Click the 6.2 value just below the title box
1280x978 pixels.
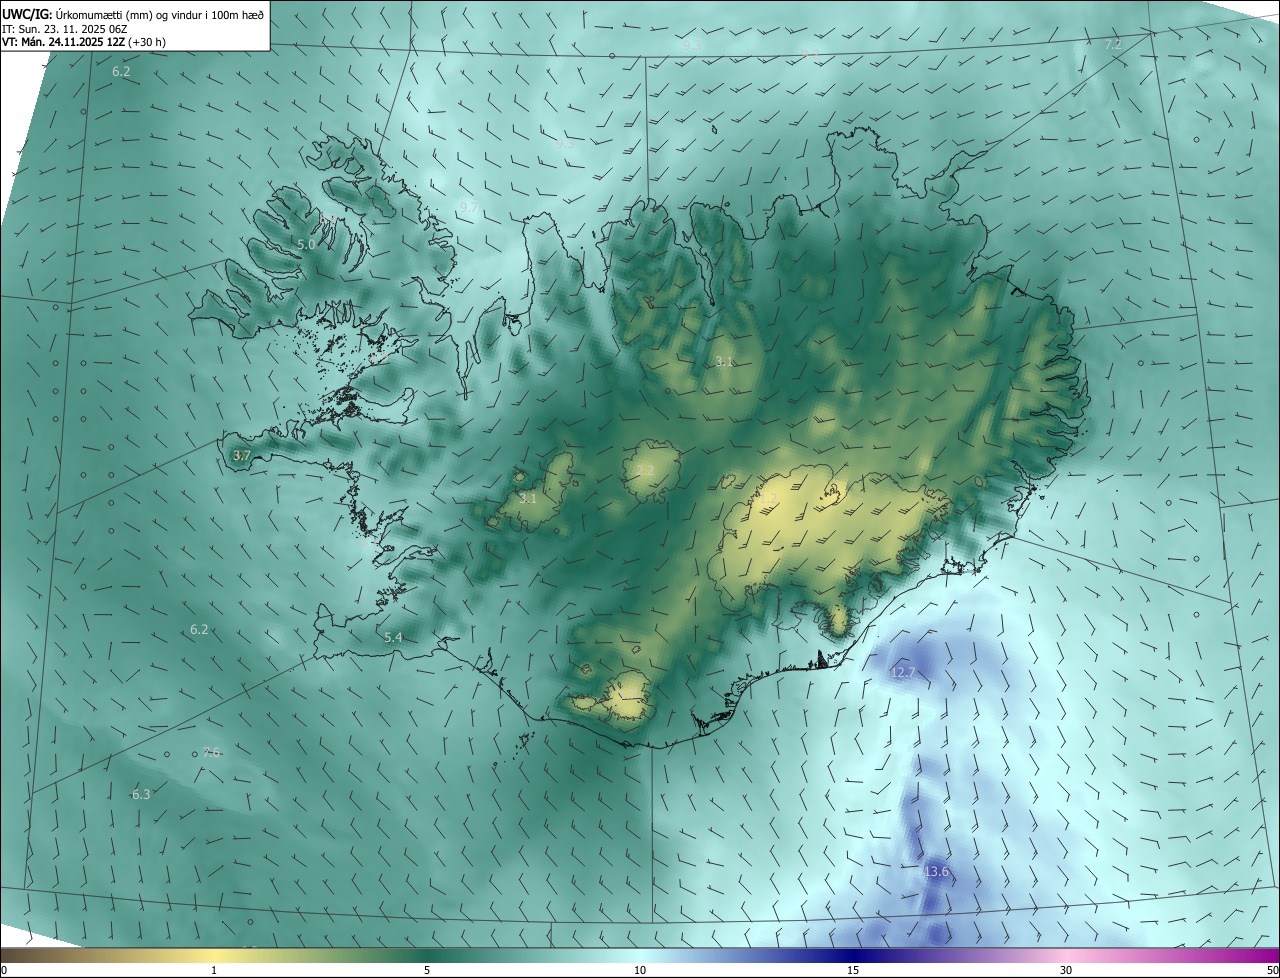(121, 72)
